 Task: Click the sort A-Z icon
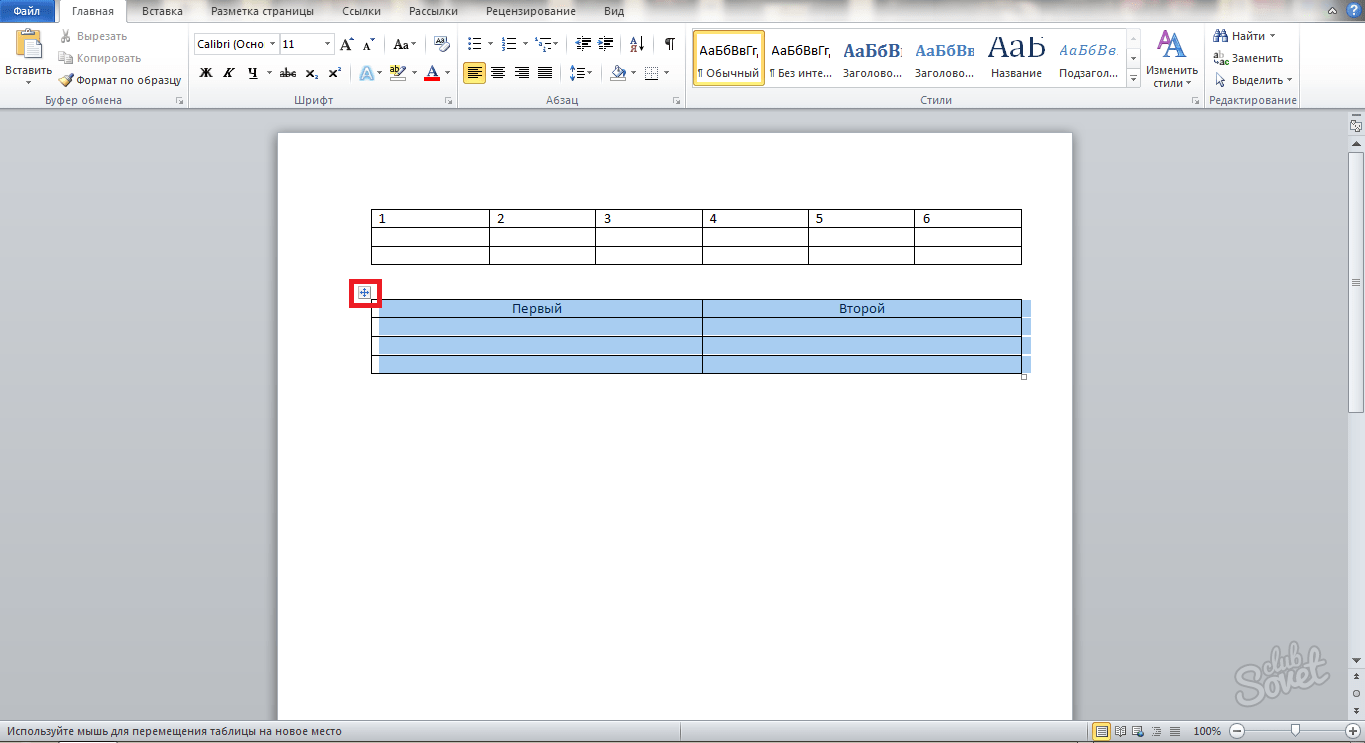click(x=635, y=44)
